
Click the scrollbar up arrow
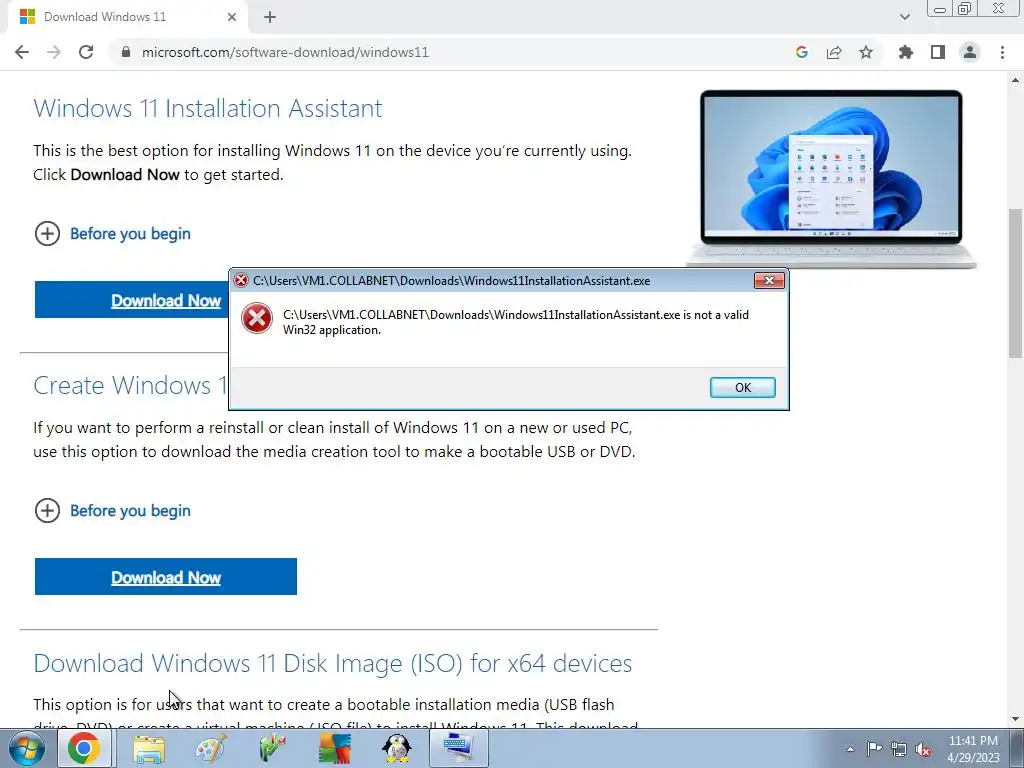pos(1015,80)
